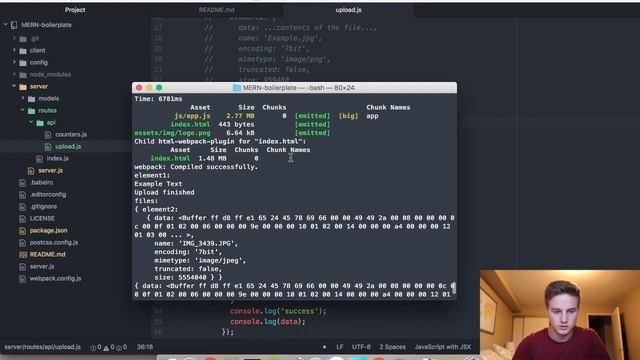Open .gitignore file
640x360 pixels.
43,206
